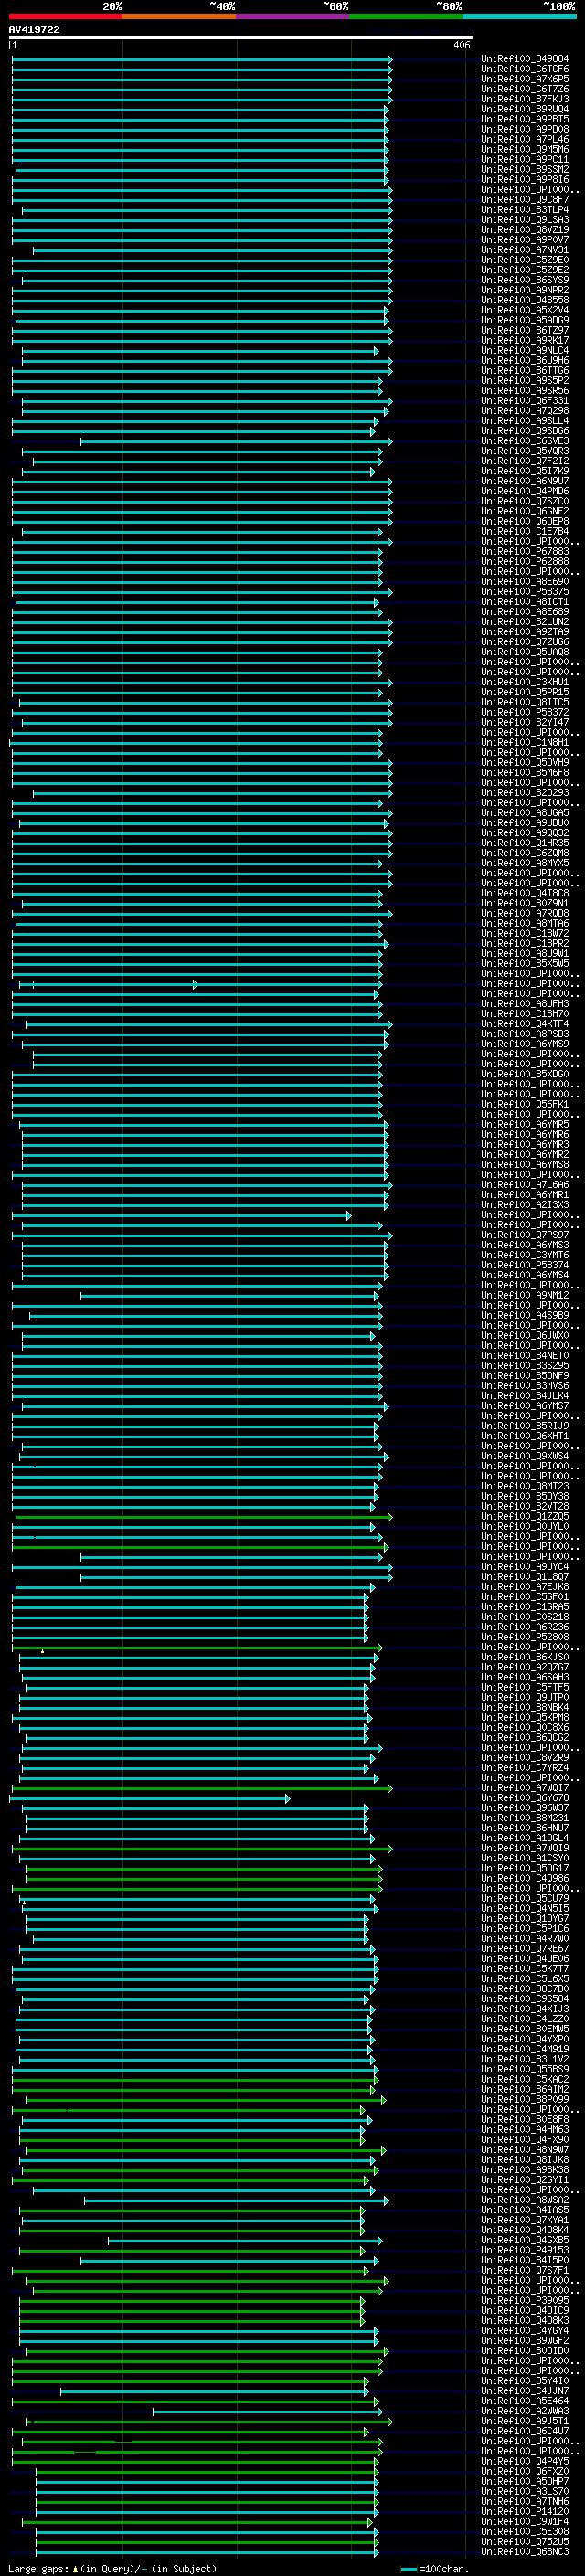The width and height of the screenshot is (585, 2576).
Task: Select label UniRef100_A2WWA3
Action: pyautogui.click(x=525, y=2411)
